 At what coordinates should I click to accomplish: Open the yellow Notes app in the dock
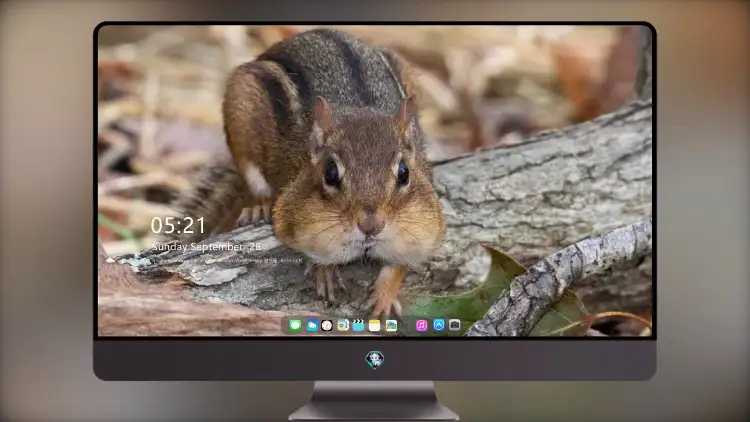(375, 325)
